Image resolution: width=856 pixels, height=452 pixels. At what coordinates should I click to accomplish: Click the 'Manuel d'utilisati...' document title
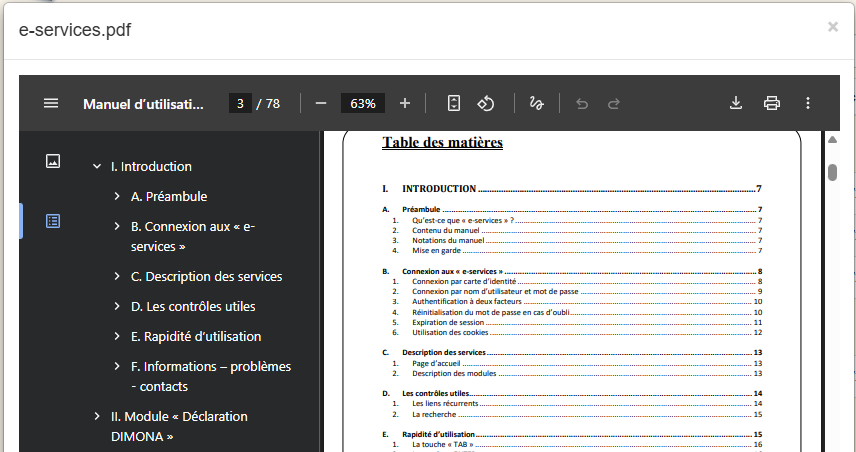tap(143, 104)
